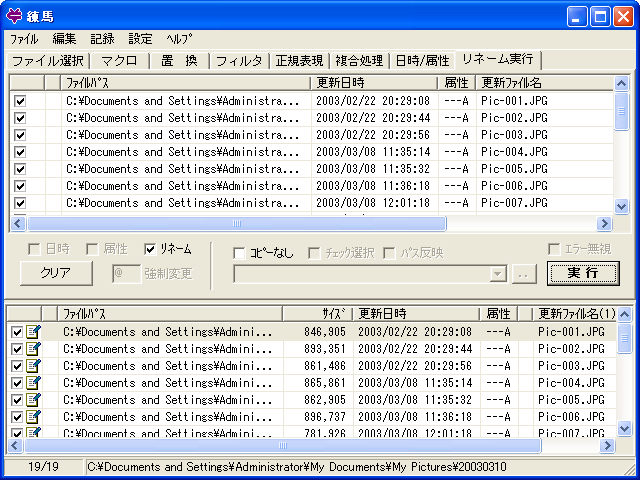
Task: Click the top list vertical scrollbar thumb
Action: point(621,111)
